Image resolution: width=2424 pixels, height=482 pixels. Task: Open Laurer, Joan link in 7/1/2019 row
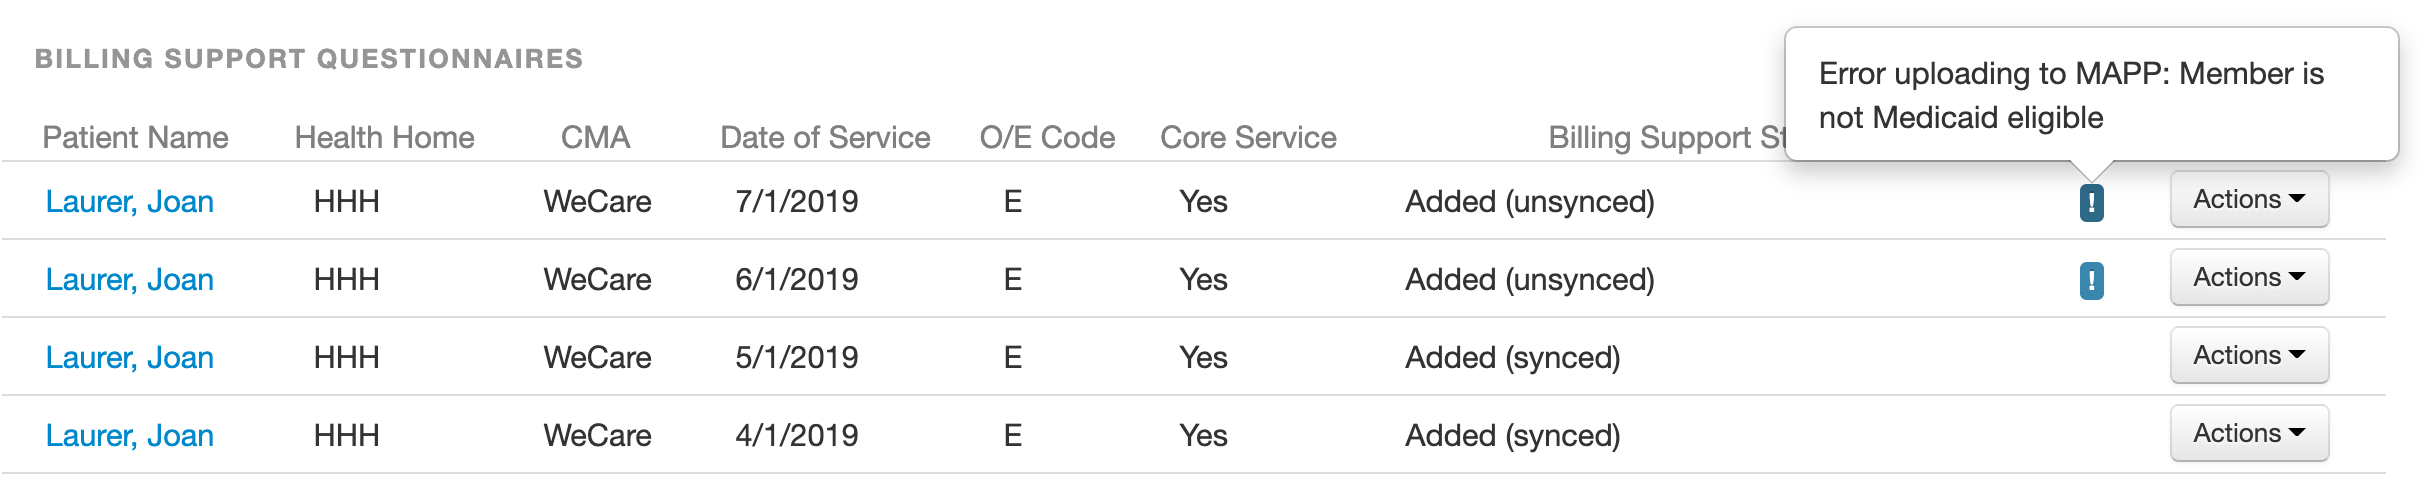[x=130, y=202]
